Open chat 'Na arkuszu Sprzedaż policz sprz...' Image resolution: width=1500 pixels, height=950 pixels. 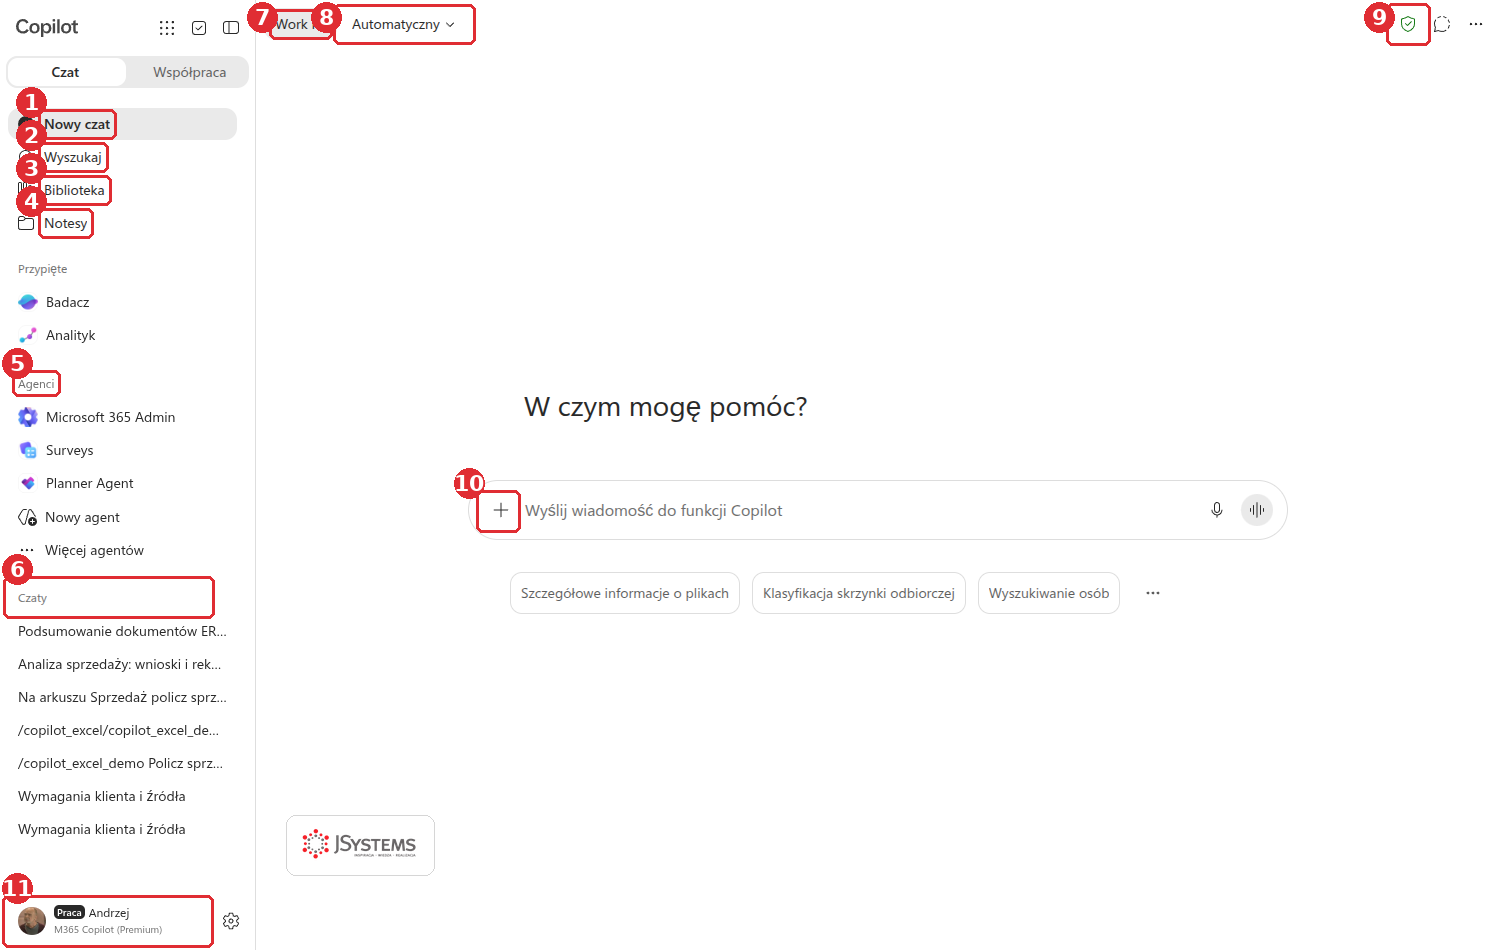click(x=122, y=697)
